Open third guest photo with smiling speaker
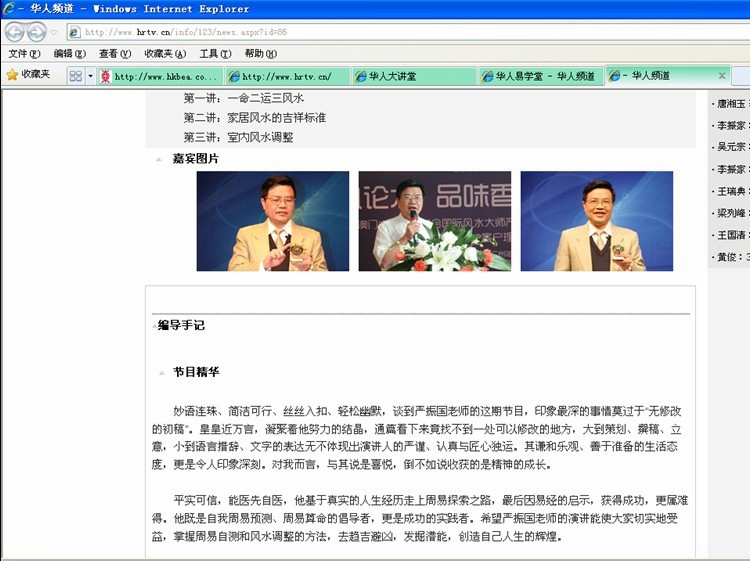The height and width of the screenshot is (561, 750). coord(596,221)
